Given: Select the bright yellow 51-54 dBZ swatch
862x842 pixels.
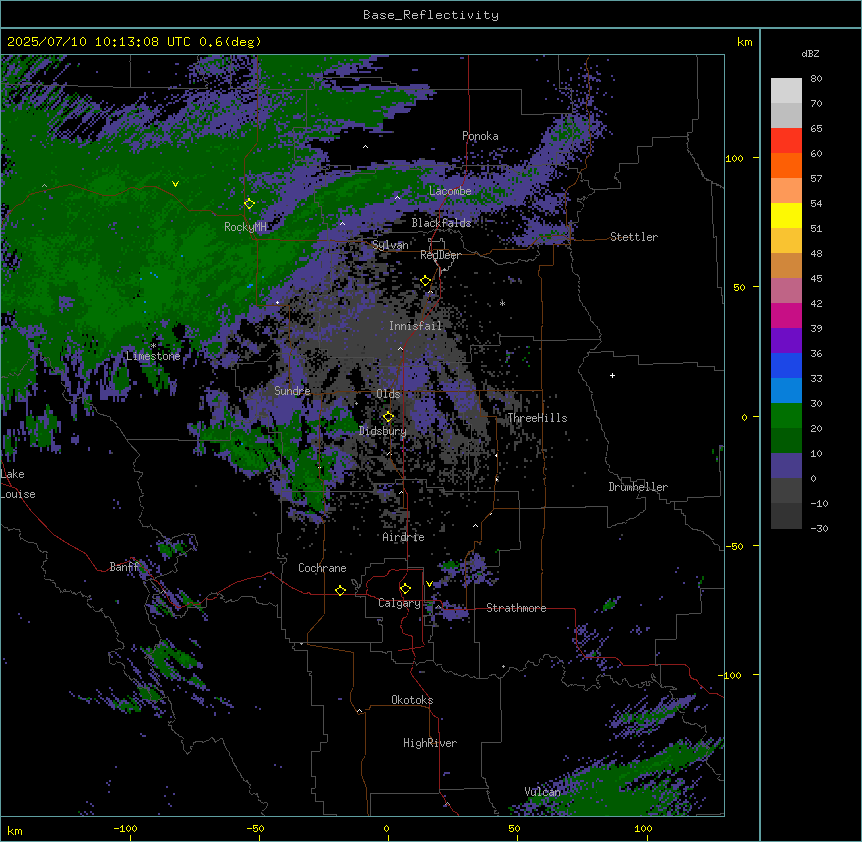Looking at the screenshot, I should (x=786, y=215).
